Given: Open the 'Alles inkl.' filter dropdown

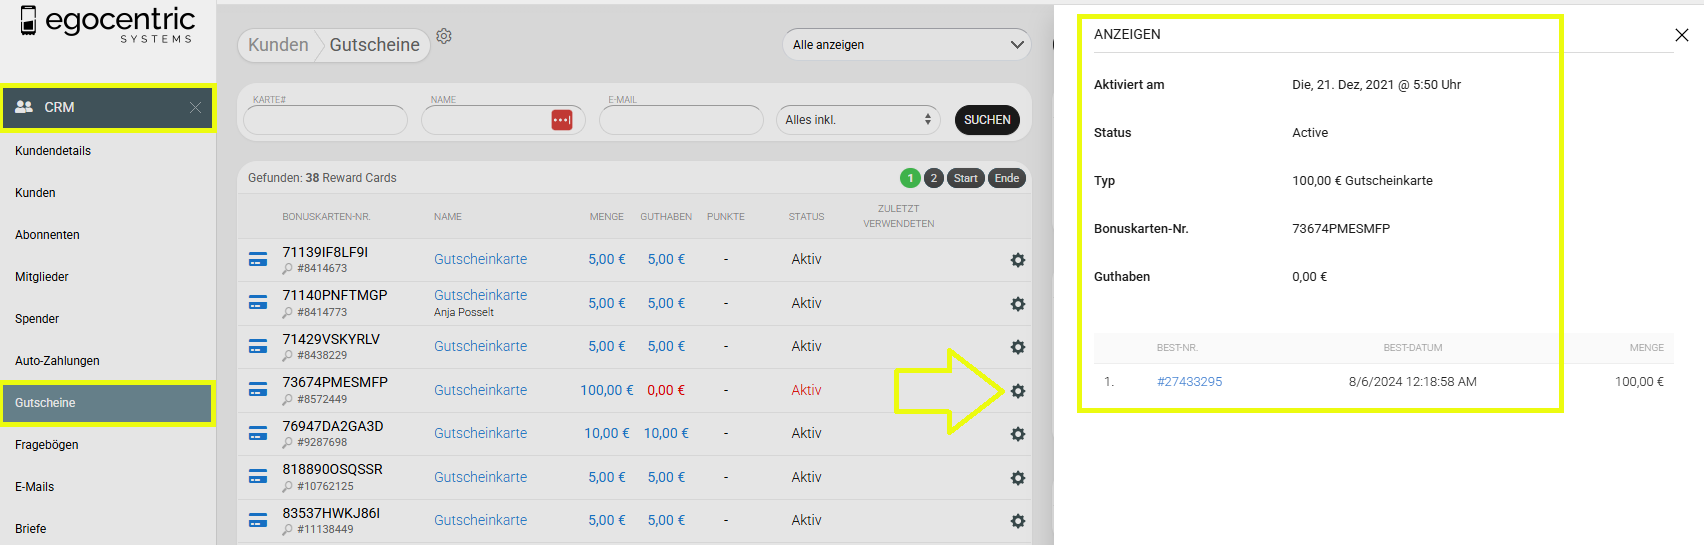Looking at the screenshot, I should coord(857,120).
